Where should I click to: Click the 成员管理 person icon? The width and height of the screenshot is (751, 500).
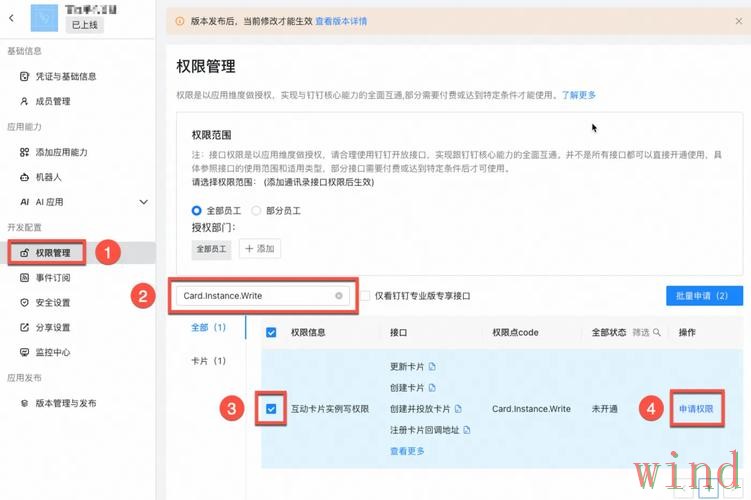[x=24, y=101]
